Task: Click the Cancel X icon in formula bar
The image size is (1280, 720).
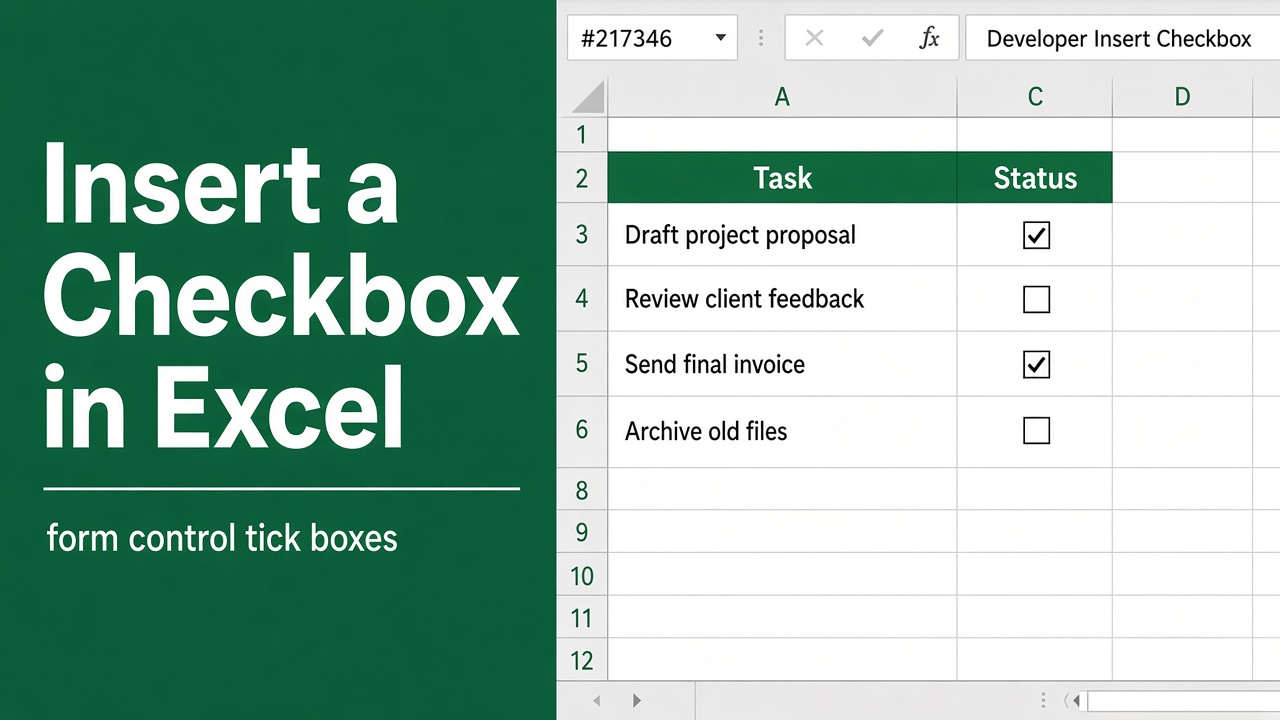Action: (814, 38)
